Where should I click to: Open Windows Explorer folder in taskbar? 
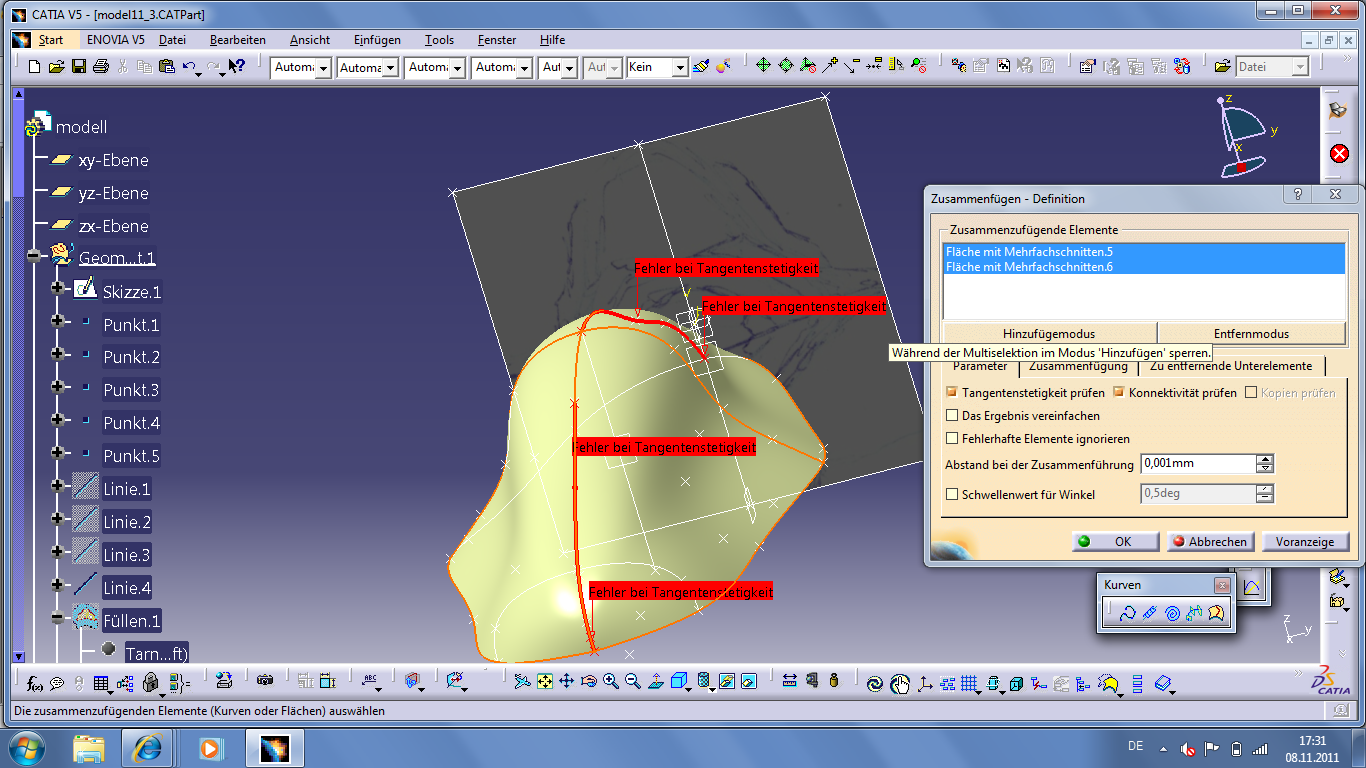(x=89, y=748)
